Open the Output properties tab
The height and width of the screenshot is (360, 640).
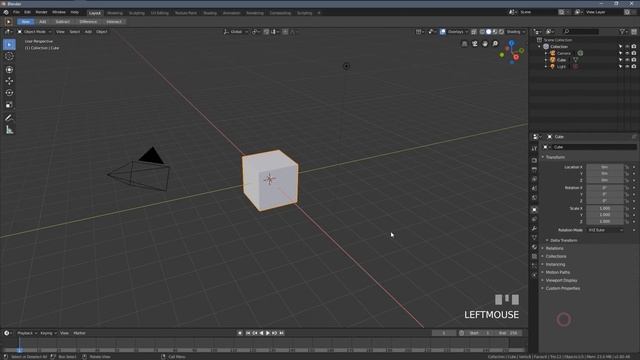click(534, 169)
